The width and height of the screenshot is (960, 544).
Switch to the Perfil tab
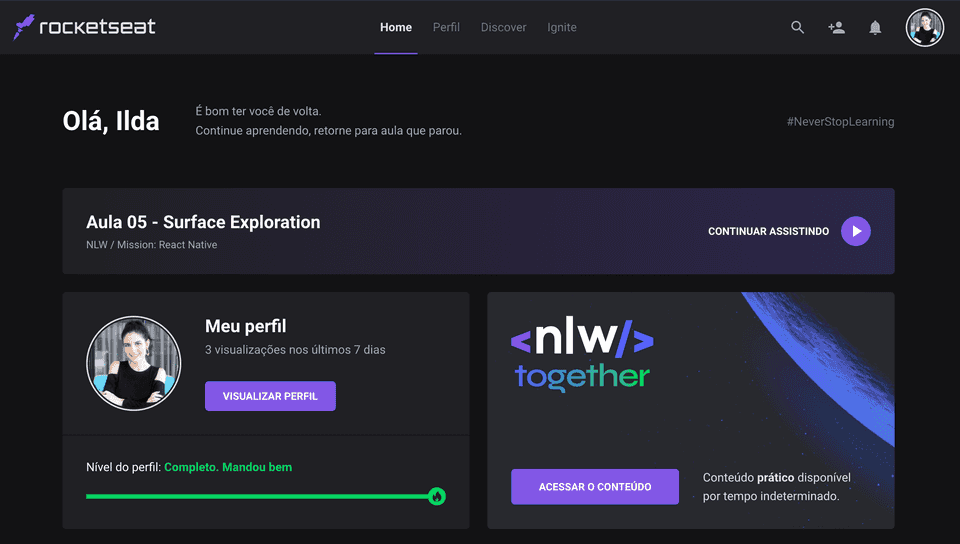(446, 28)
